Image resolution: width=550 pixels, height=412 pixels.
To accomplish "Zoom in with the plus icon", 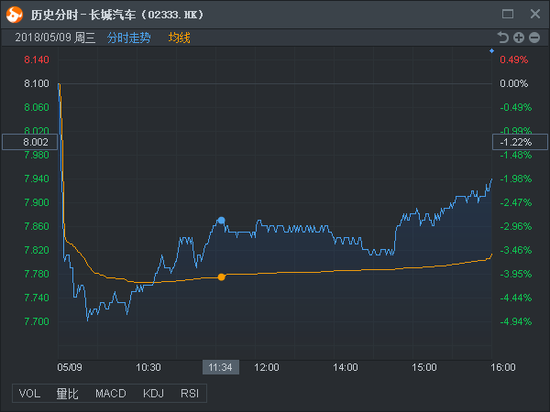I will point(518,38).
